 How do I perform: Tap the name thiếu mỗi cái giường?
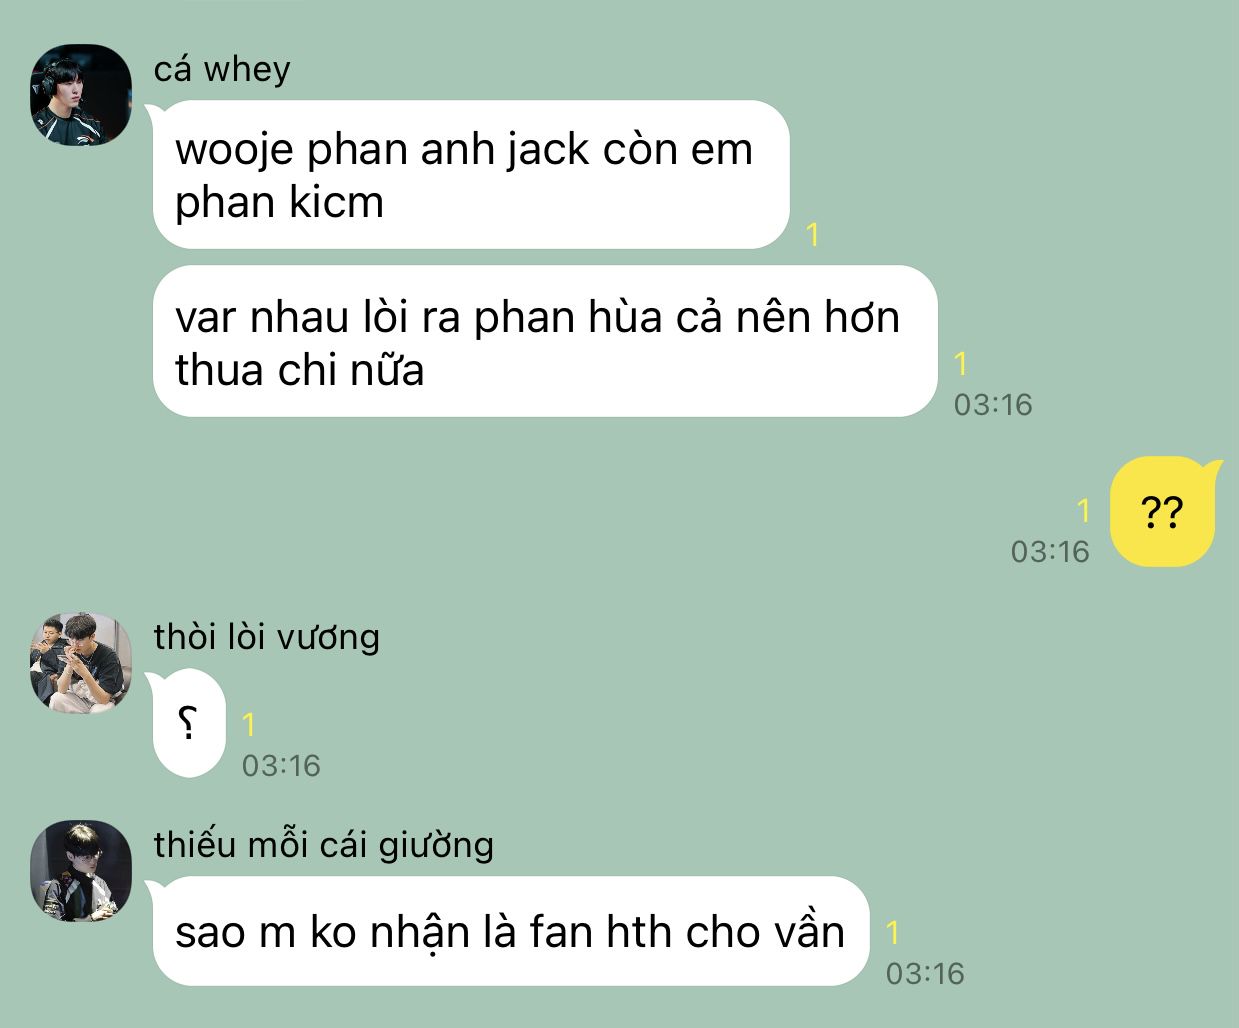(324, 845)
